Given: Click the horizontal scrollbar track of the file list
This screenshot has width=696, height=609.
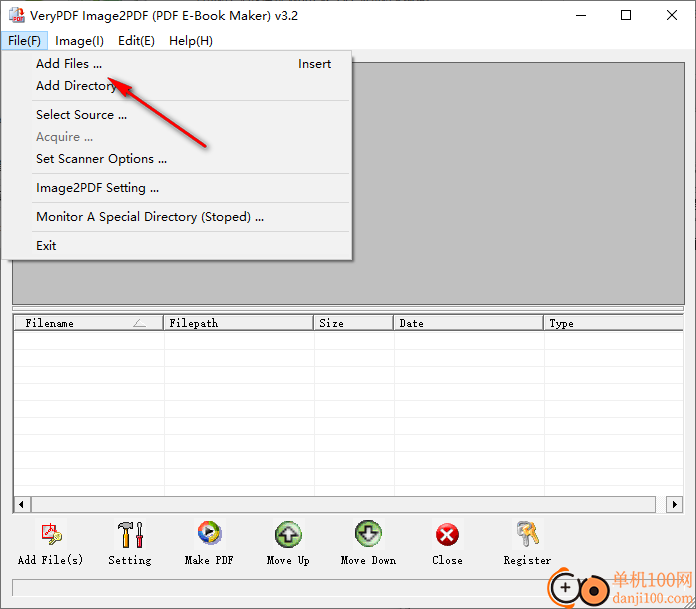Looking at the screenshot, I should tap(343, 504).
